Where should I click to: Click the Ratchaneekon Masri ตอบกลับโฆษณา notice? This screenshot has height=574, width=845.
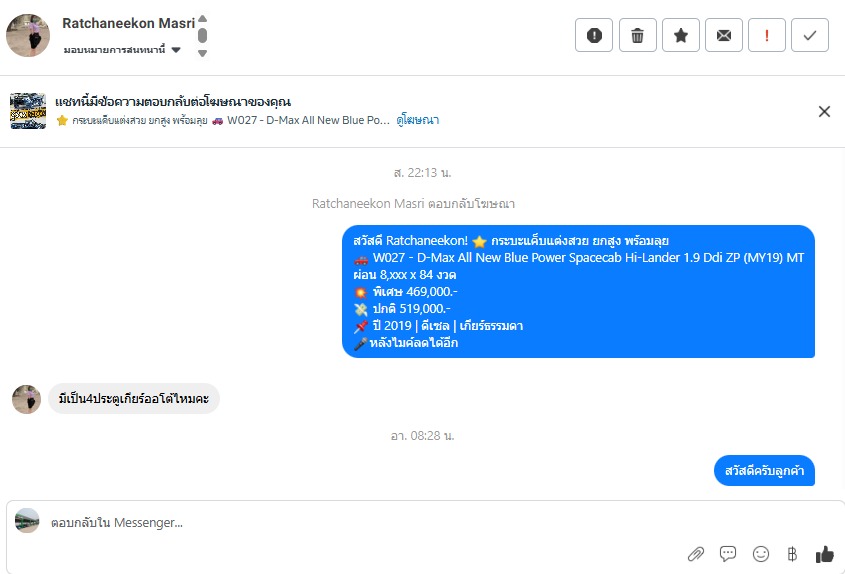click(x=413, y=204)
